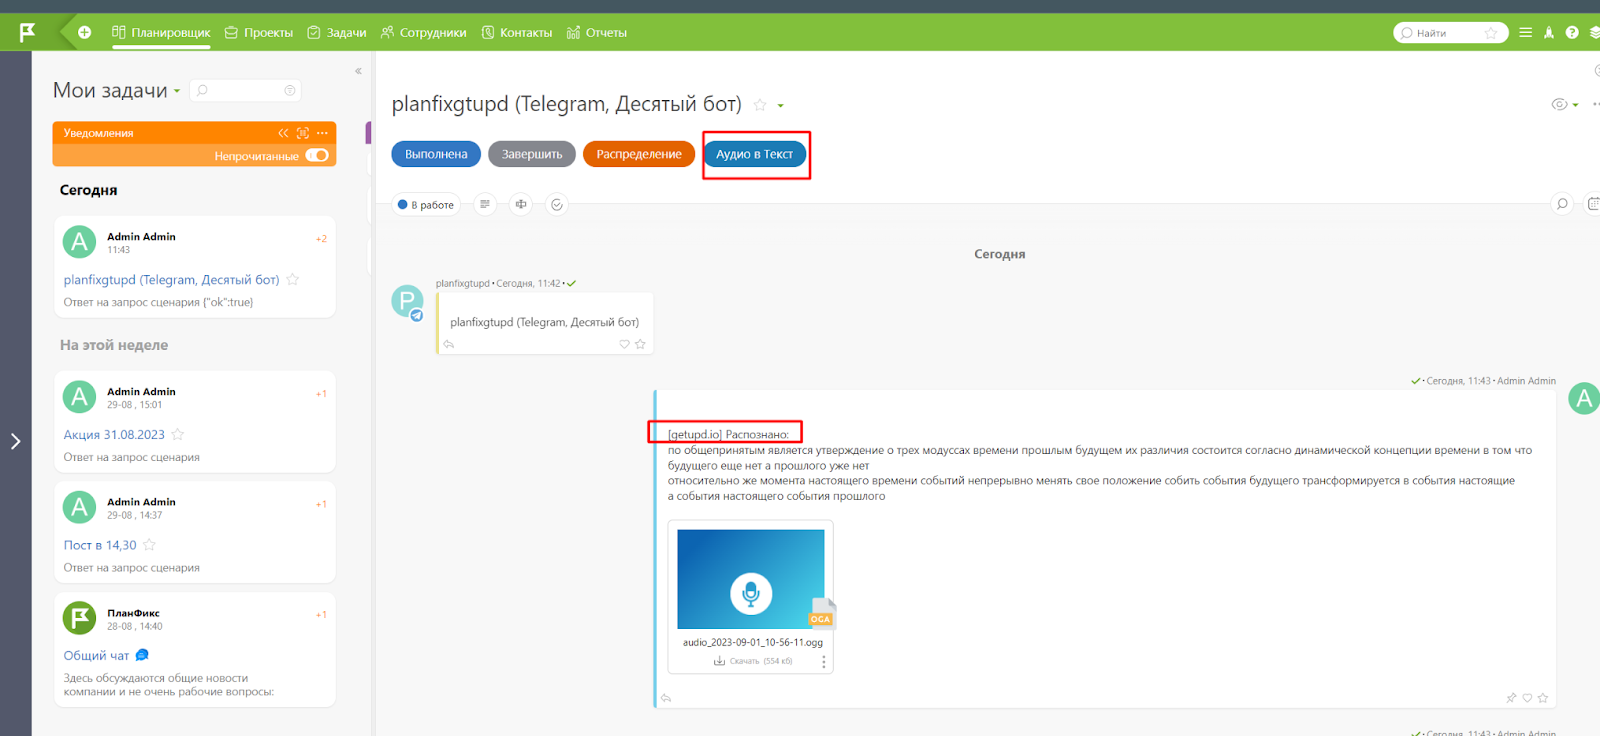Click the Аудио в Текст button
The width and height of the screenshot is (1600, 736).
pos(754,154)
